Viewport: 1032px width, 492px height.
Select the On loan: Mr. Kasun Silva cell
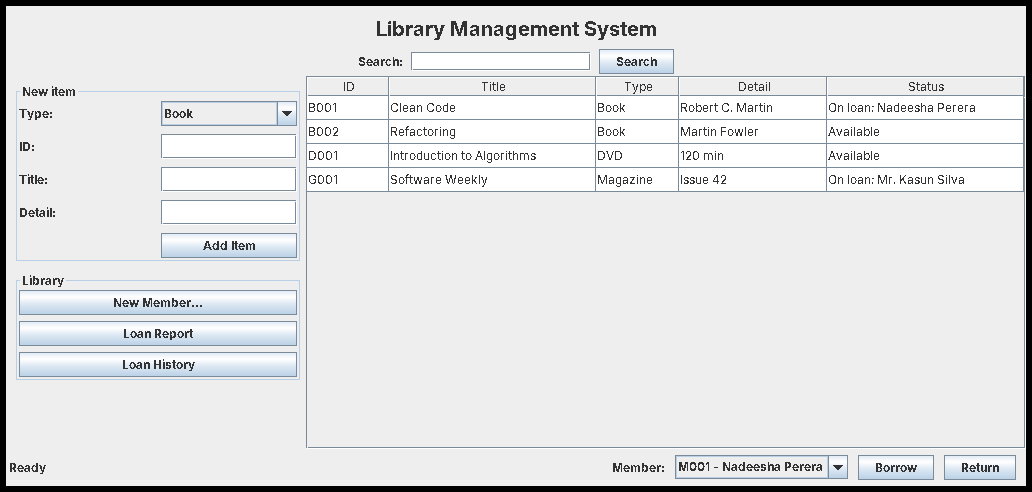point(925,180)
